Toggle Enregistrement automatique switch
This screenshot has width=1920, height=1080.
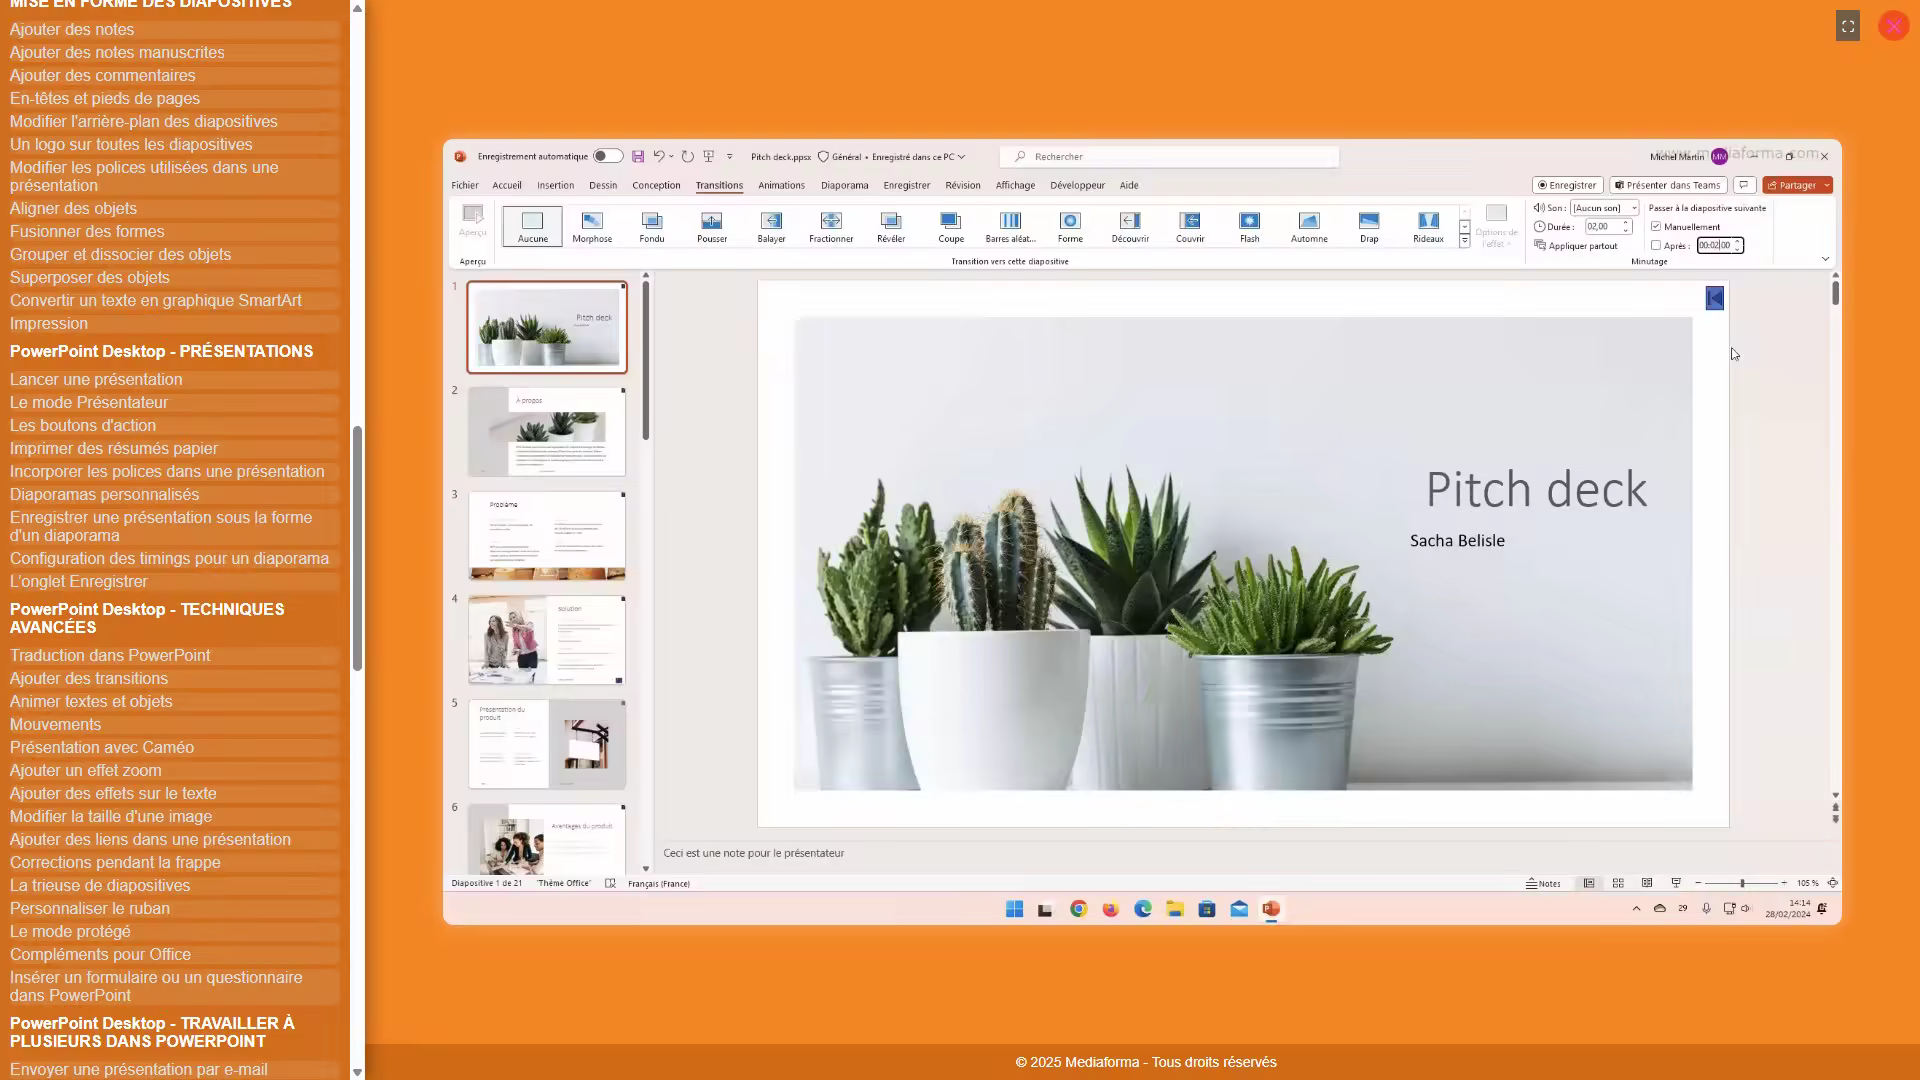607,157
